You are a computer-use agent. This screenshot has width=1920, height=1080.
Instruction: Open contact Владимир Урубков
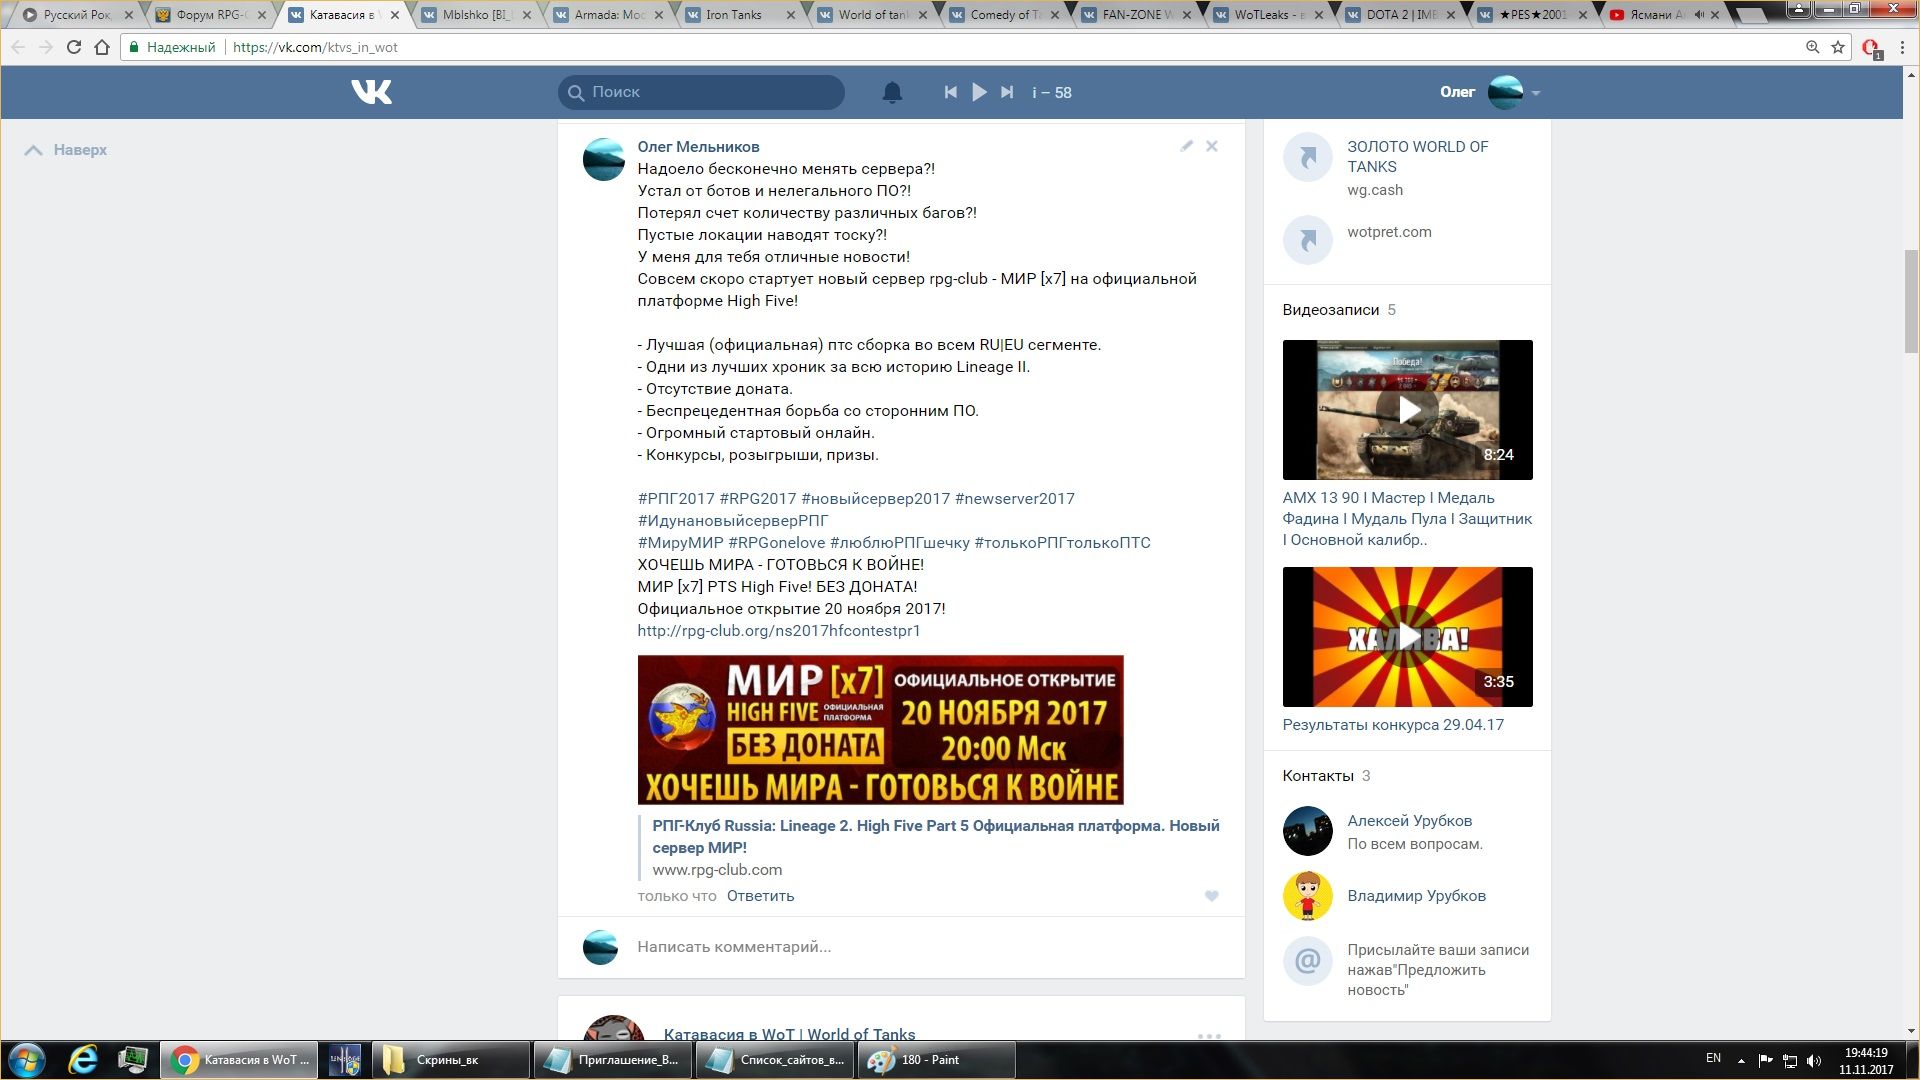coord(1416,896)
